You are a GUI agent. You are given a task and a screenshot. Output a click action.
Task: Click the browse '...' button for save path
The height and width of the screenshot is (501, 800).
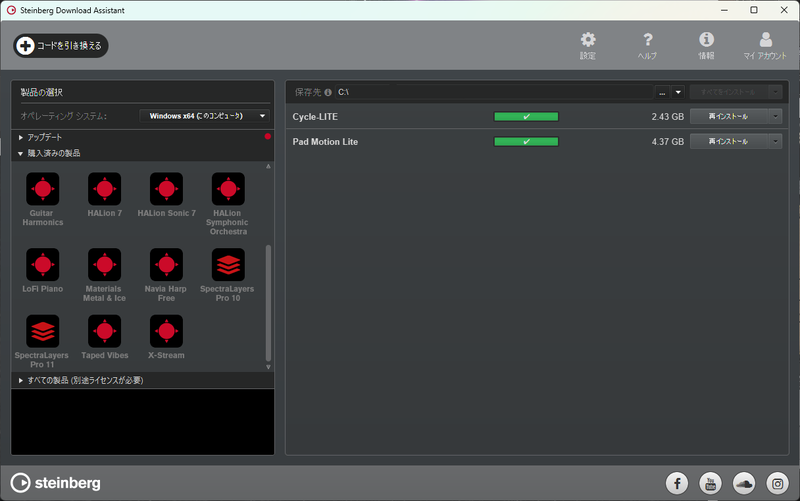coord(662,92)
